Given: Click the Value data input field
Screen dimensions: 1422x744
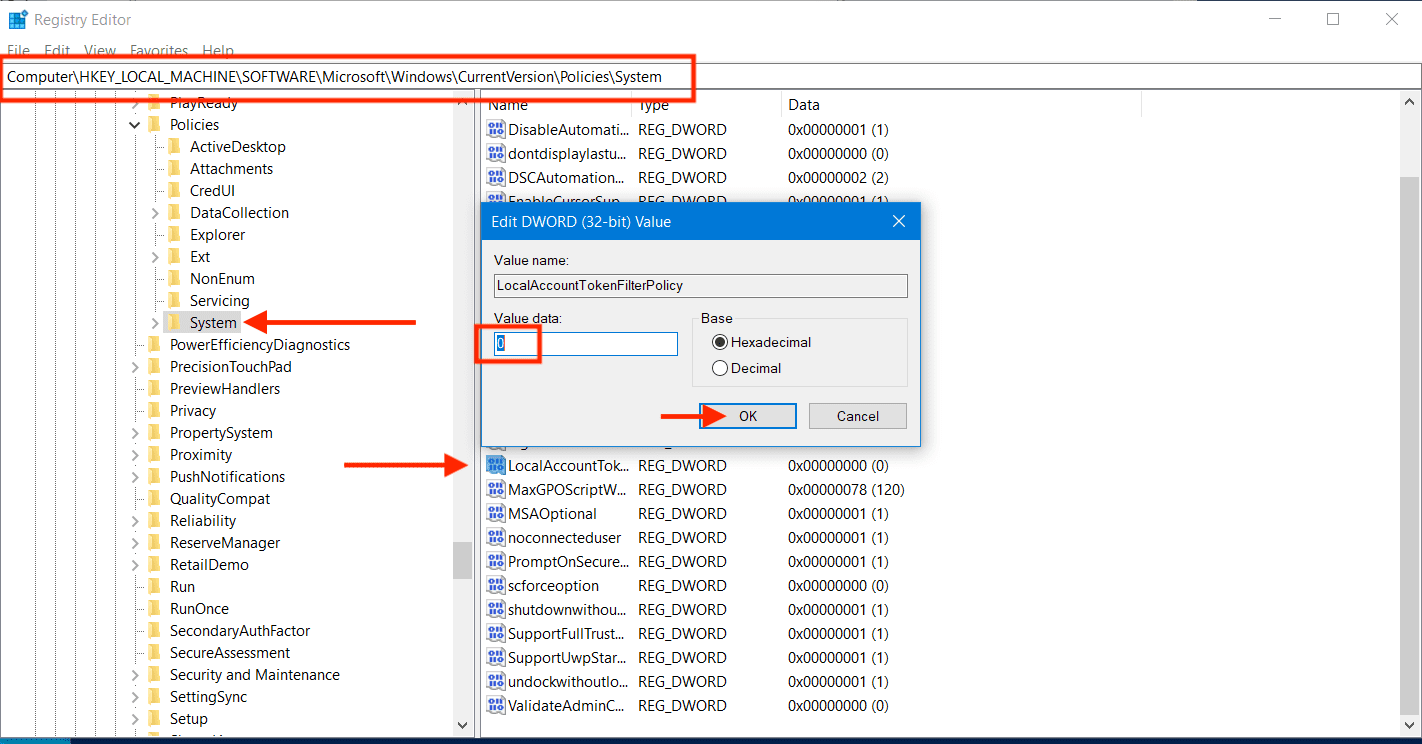Looking at the screenshot, I should 586,344.
